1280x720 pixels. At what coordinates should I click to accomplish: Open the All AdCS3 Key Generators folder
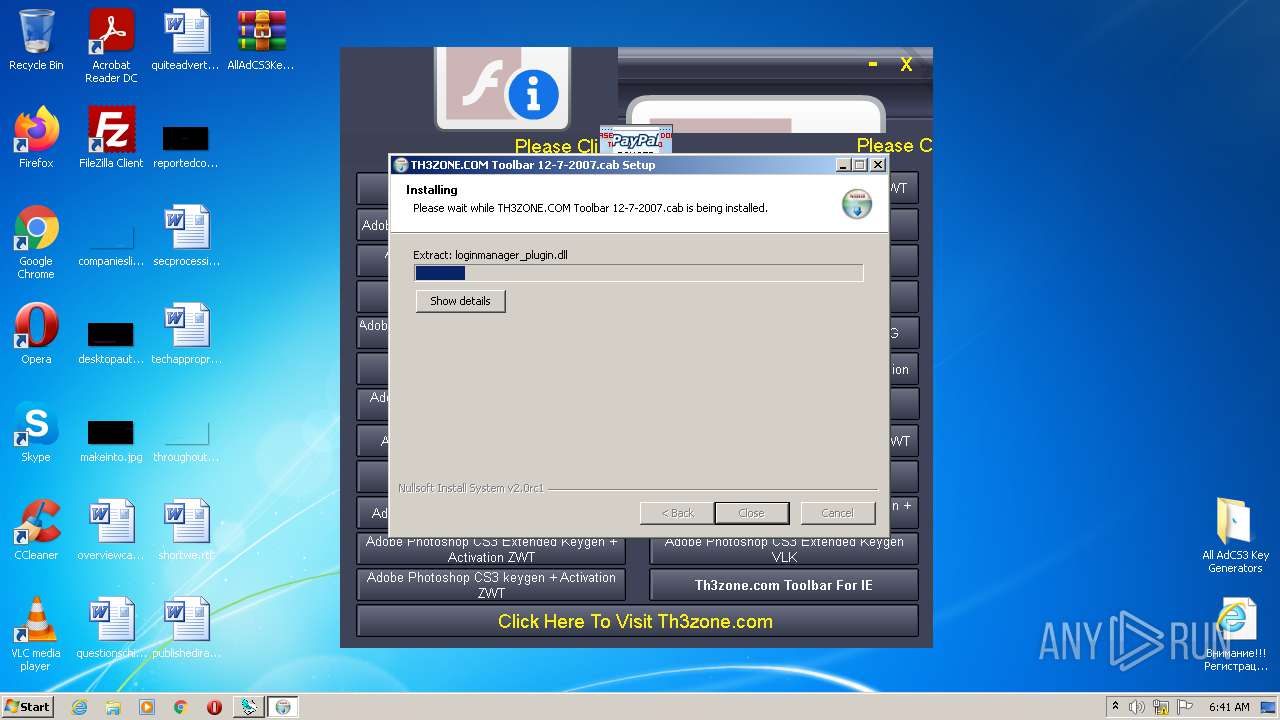tap(1235, 535)
